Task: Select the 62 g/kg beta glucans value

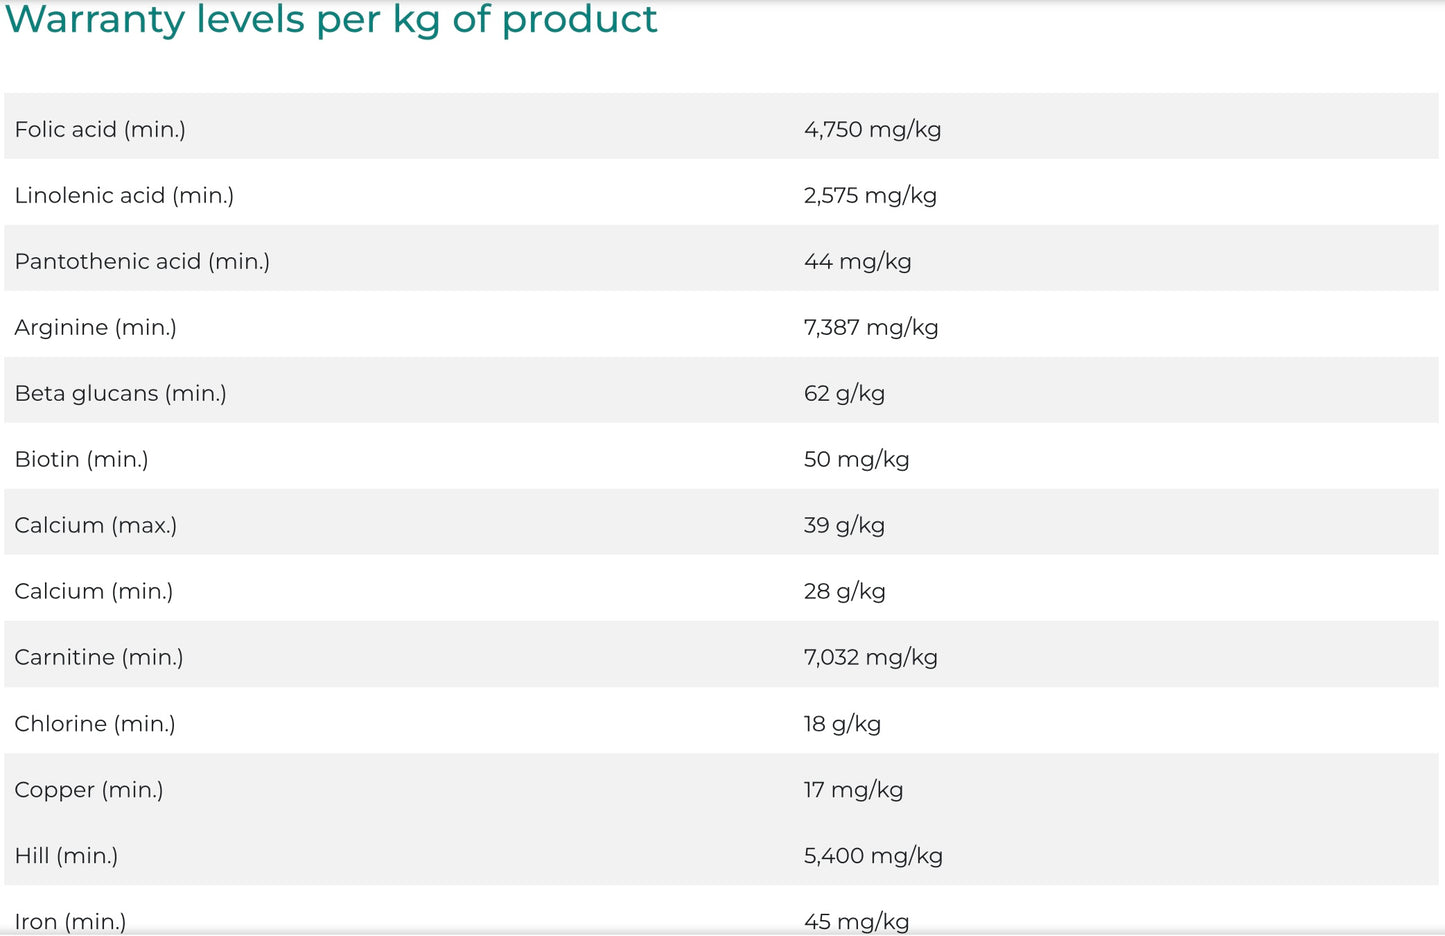Action: point(844,393)
